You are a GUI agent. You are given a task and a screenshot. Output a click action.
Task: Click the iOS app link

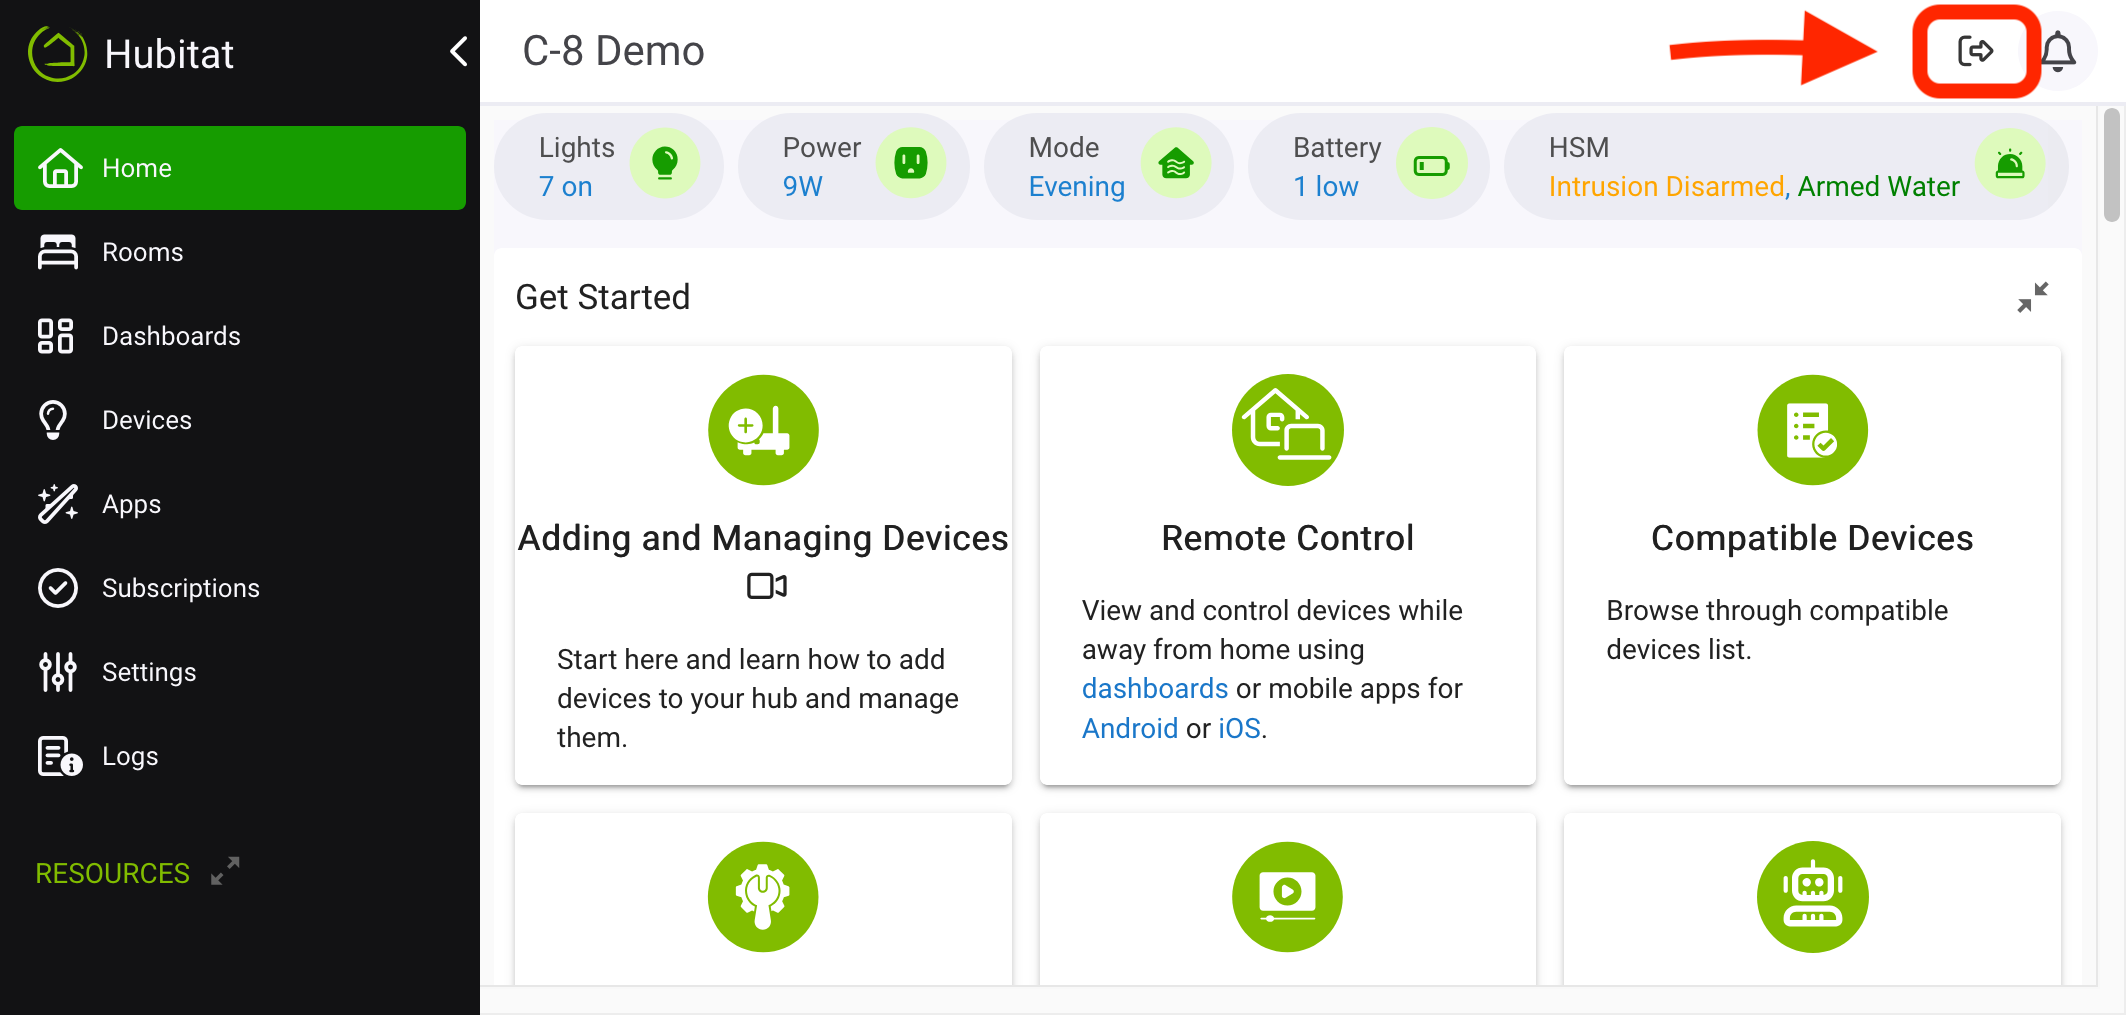(1238, 728)
